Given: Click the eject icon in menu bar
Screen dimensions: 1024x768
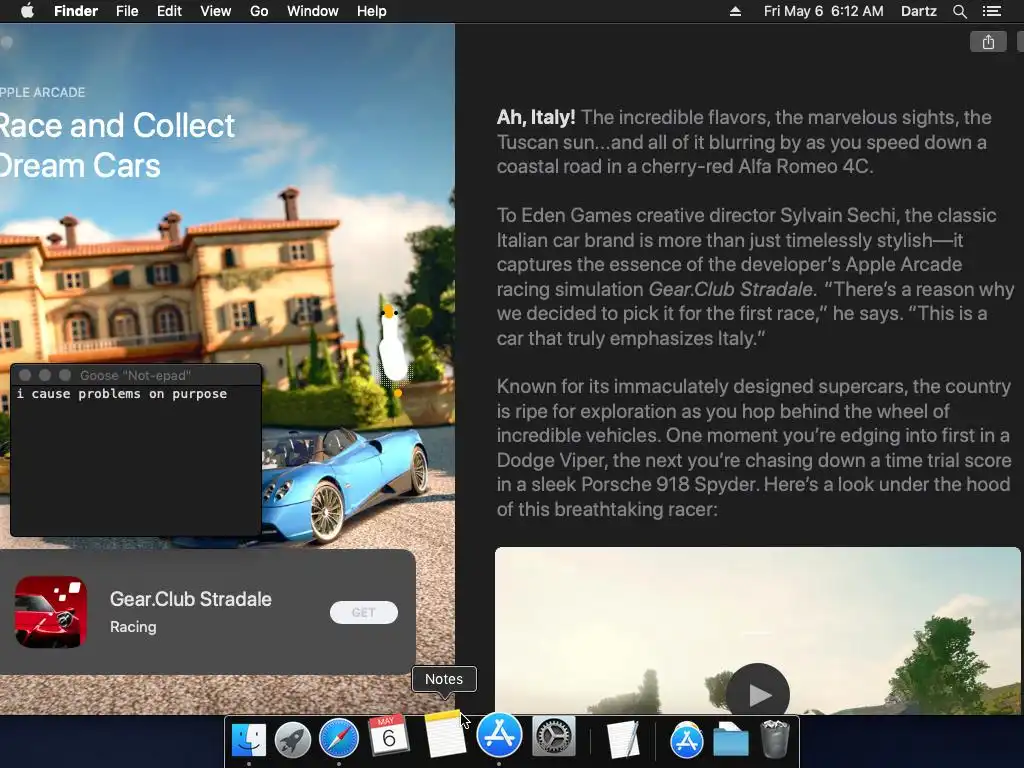Looking at the screenshot, I should (x=735, y=11).
